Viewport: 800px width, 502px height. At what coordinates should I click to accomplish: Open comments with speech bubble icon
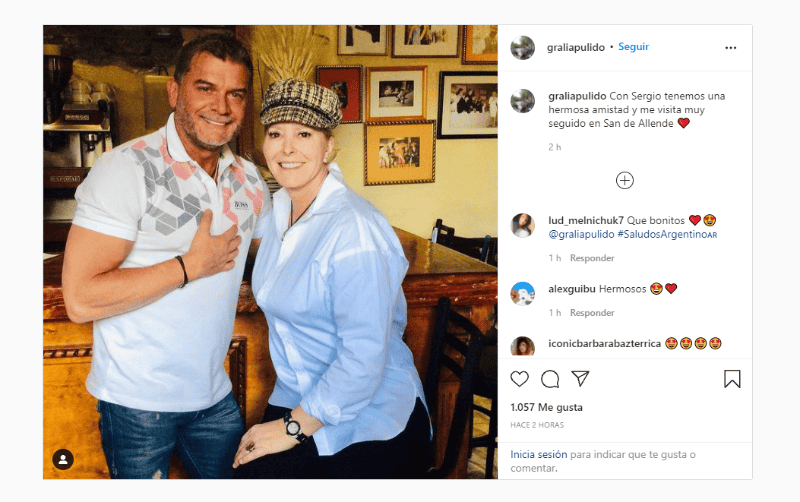[550, 379]
